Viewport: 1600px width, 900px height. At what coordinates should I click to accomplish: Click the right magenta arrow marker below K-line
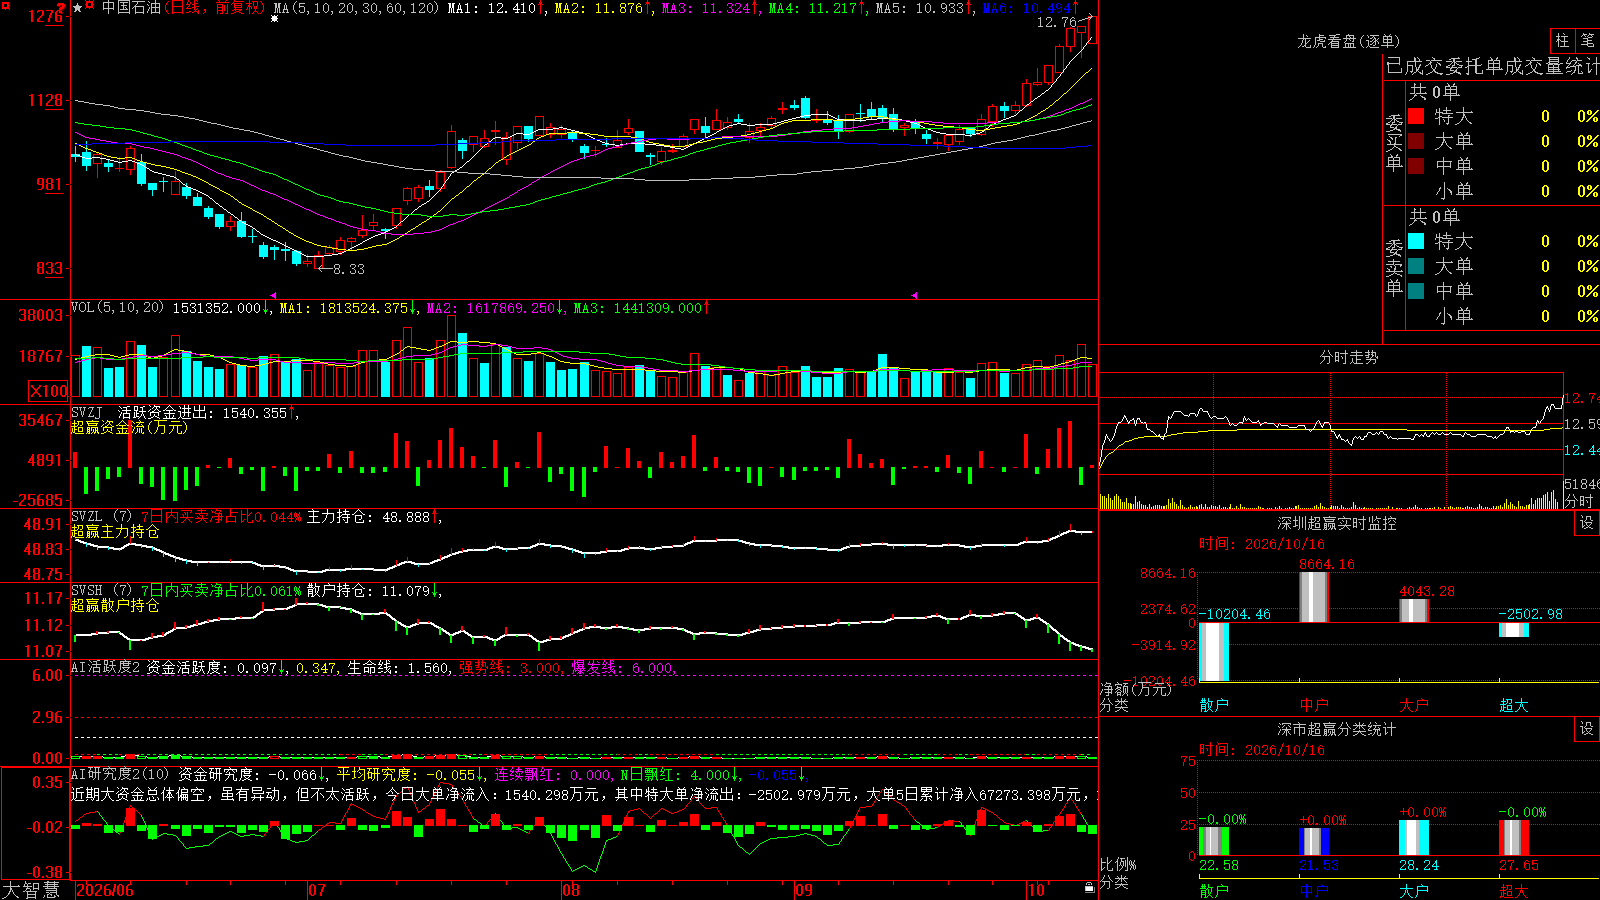click(x=913, y=296)
